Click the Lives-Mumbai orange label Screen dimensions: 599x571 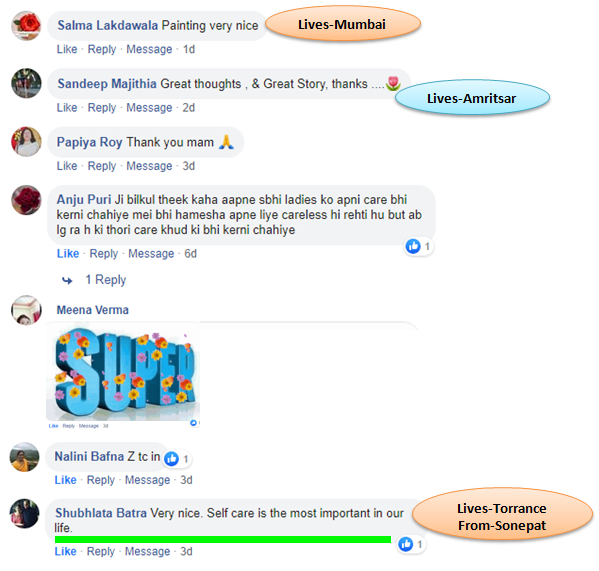pos(343,24)
